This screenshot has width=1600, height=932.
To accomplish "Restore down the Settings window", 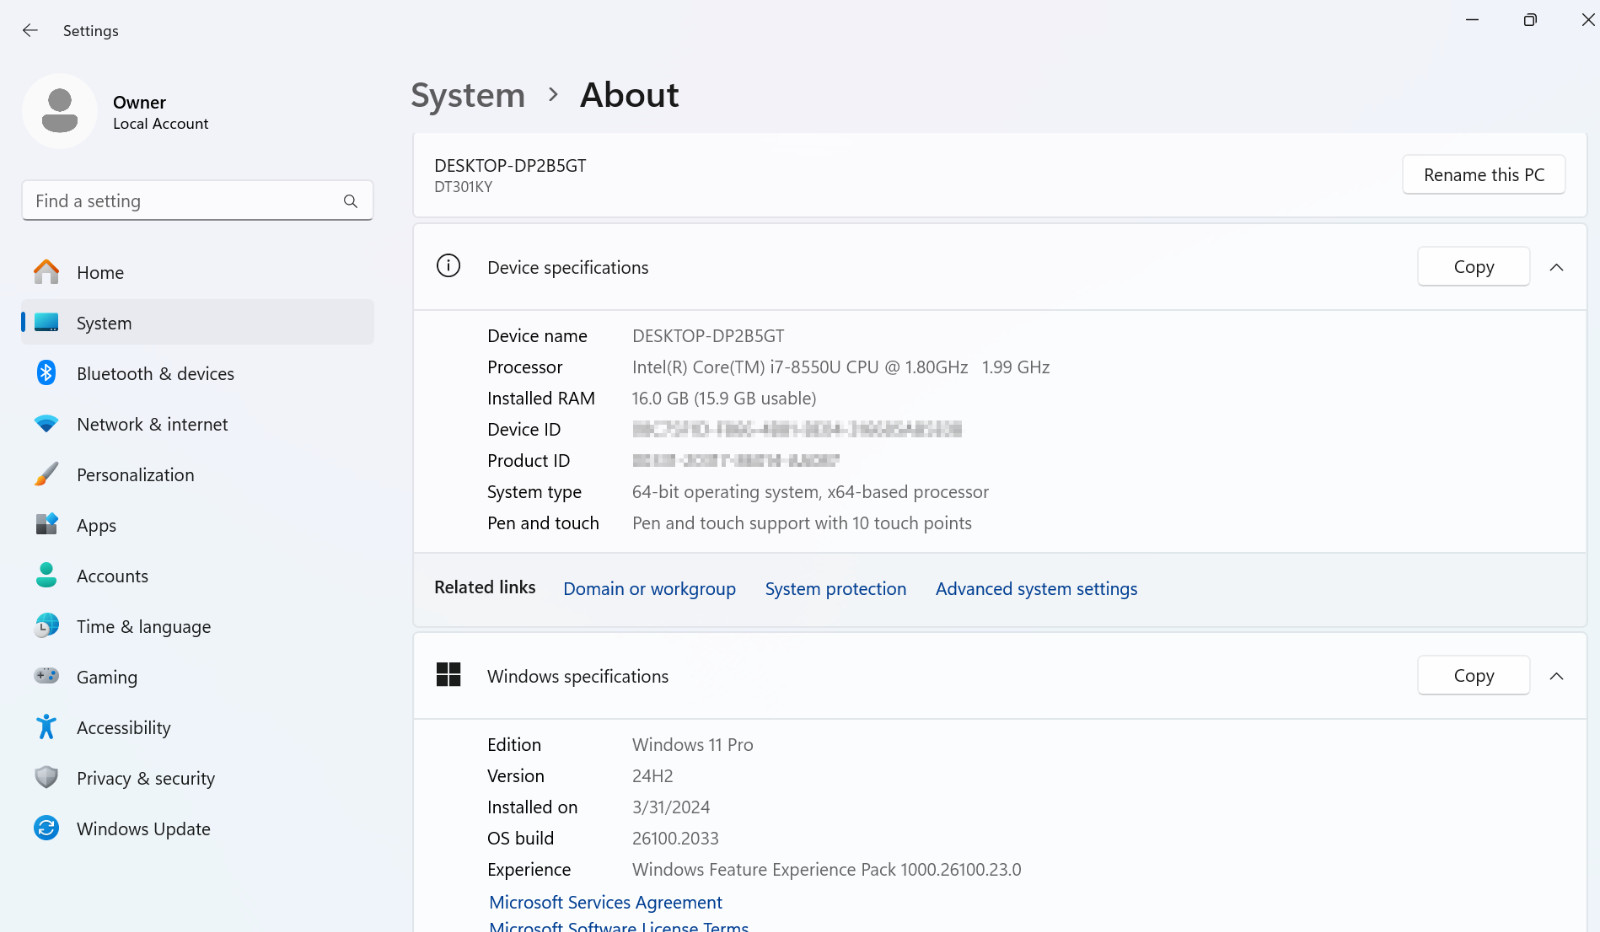I will pyautogui.click(x=1530, y=20).
